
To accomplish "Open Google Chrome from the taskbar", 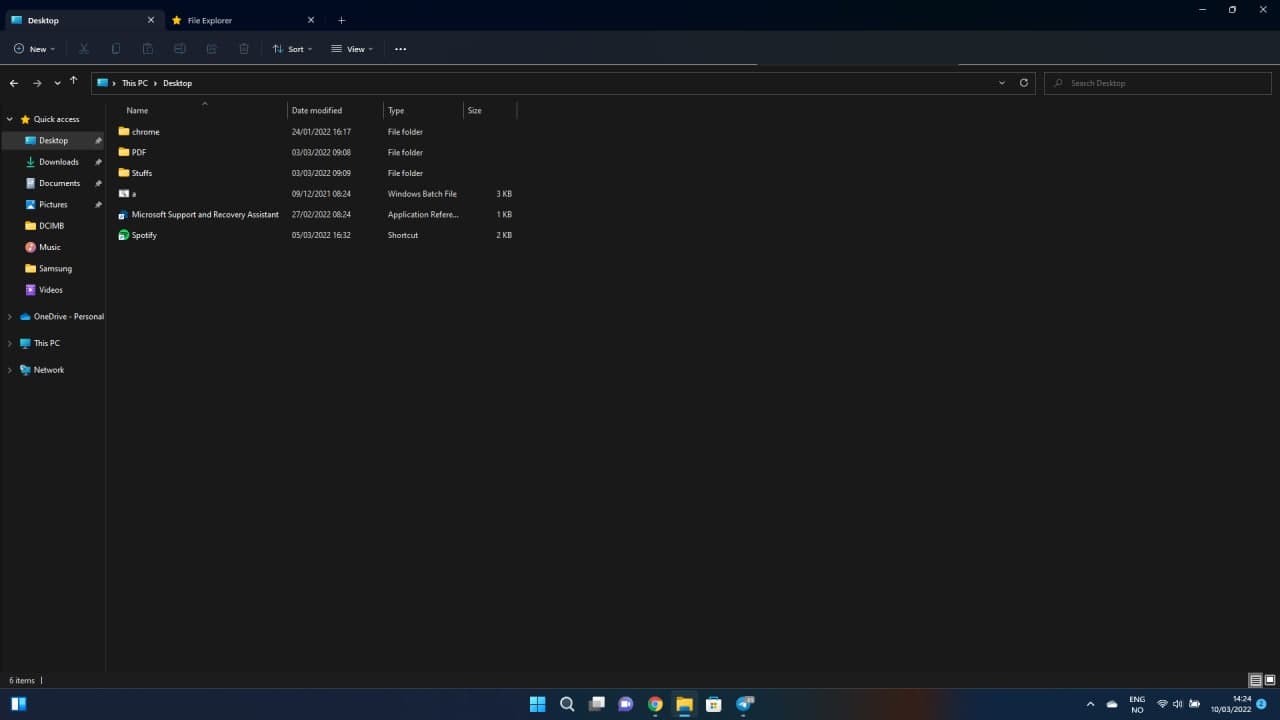I will point(655,704).
